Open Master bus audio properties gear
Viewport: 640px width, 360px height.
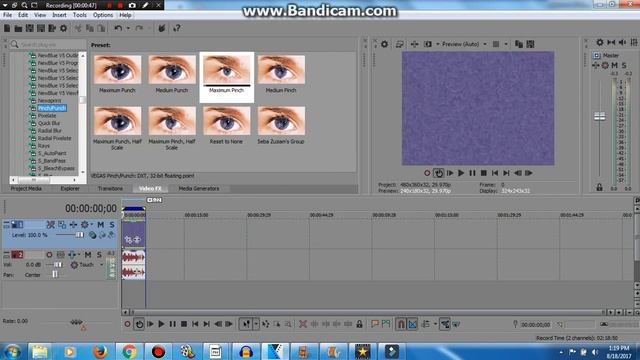tap(600, 42)
